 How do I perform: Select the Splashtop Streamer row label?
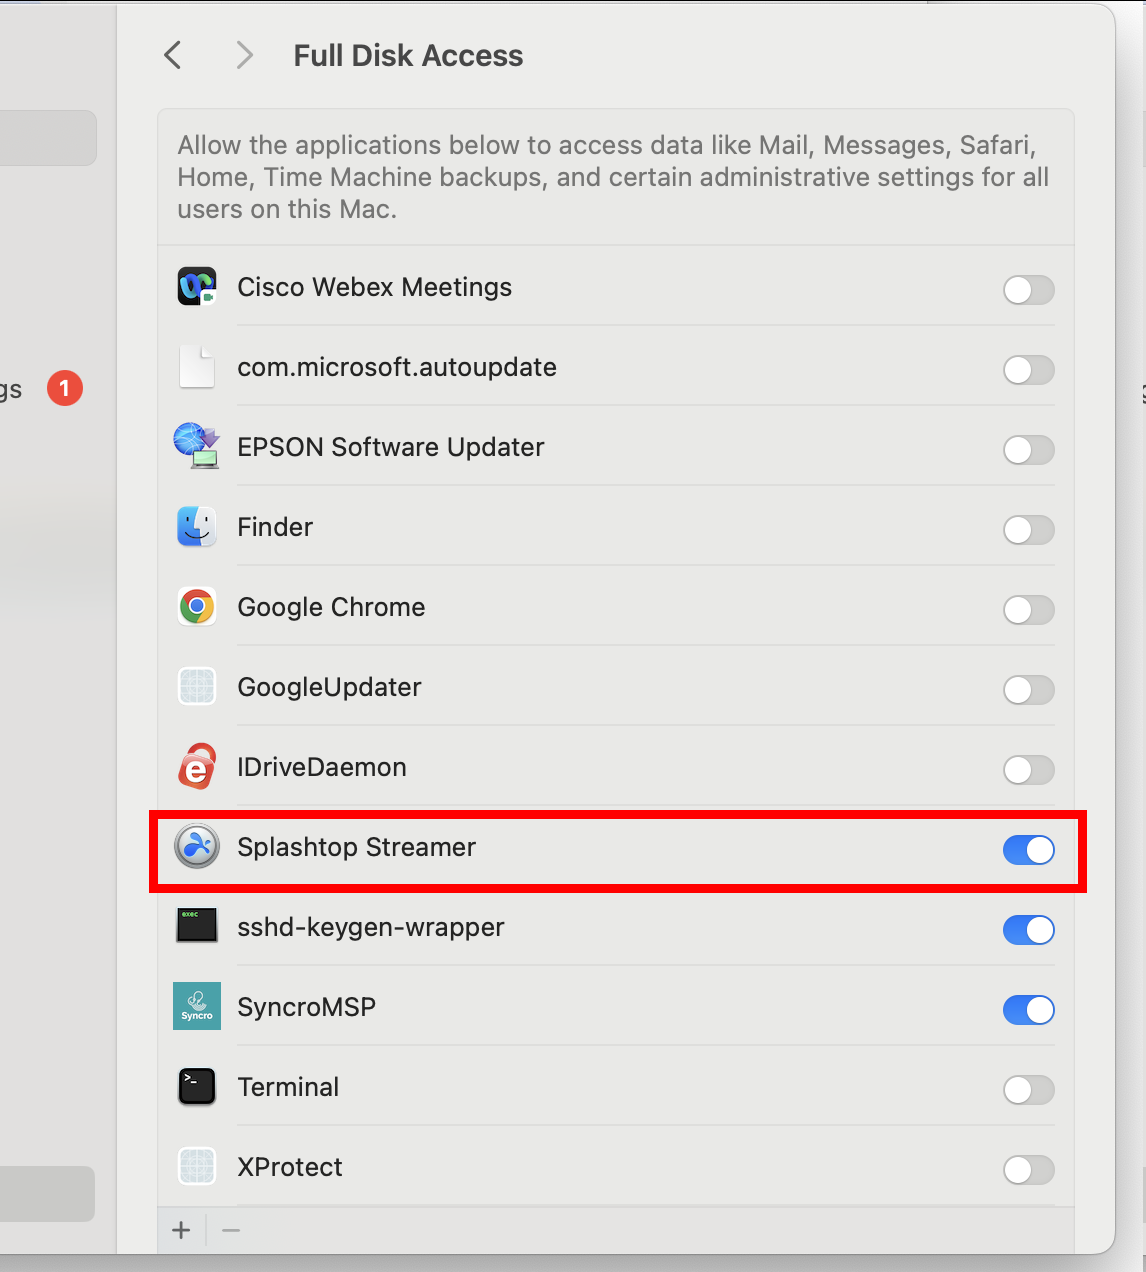[x=356, y=847]
